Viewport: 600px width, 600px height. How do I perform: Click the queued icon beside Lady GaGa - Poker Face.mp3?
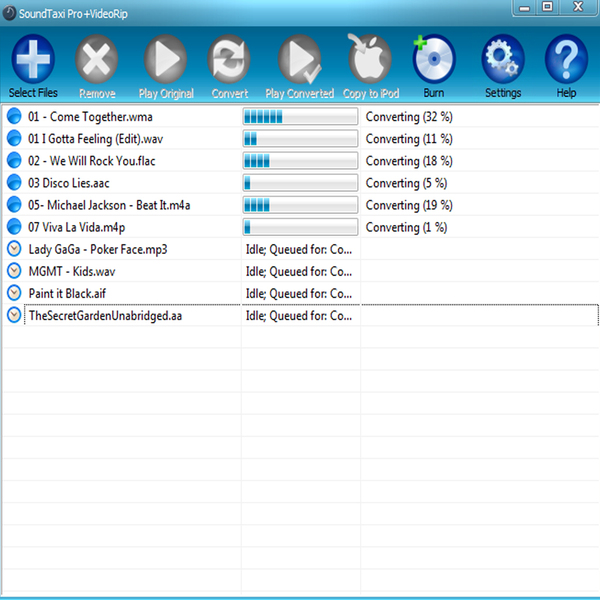point(14,249)
